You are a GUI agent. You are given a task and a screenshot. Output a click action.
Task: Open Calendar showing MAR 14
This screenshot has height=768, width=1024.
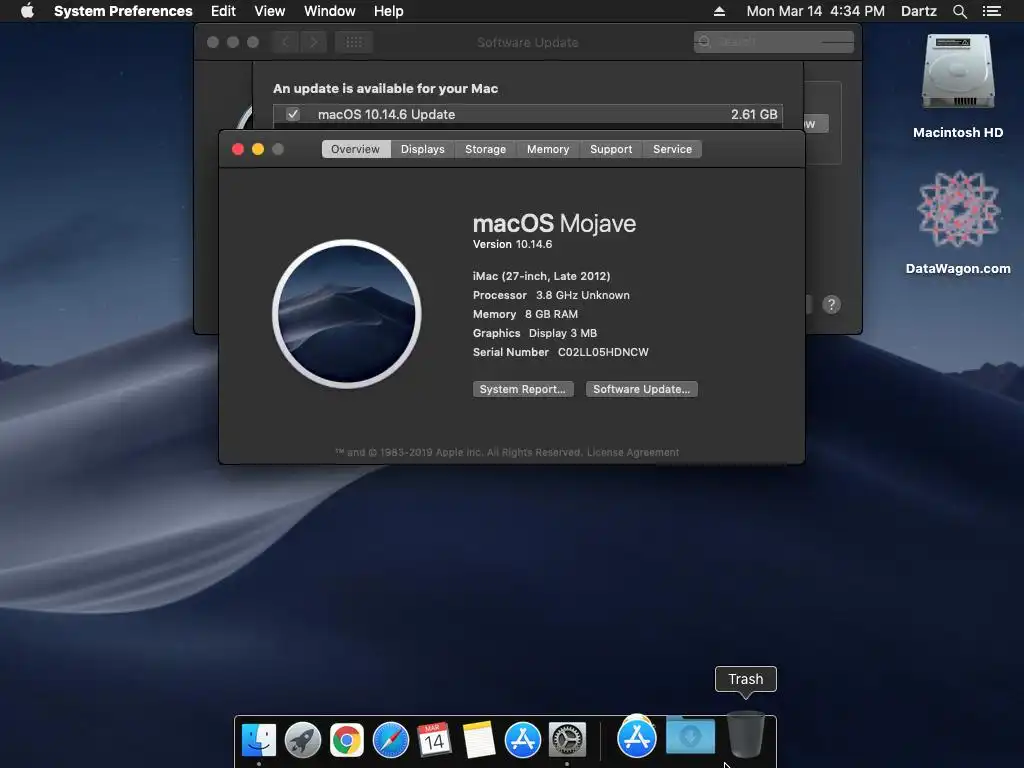pos(434,740)
